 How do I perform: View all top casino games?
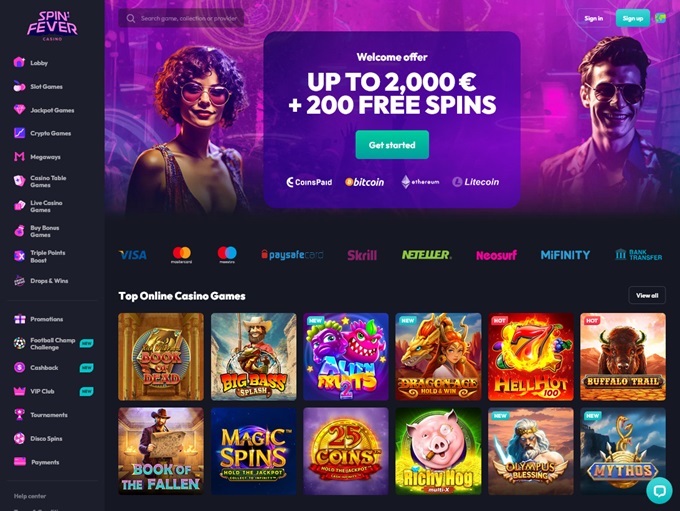[x=647, y=295]
